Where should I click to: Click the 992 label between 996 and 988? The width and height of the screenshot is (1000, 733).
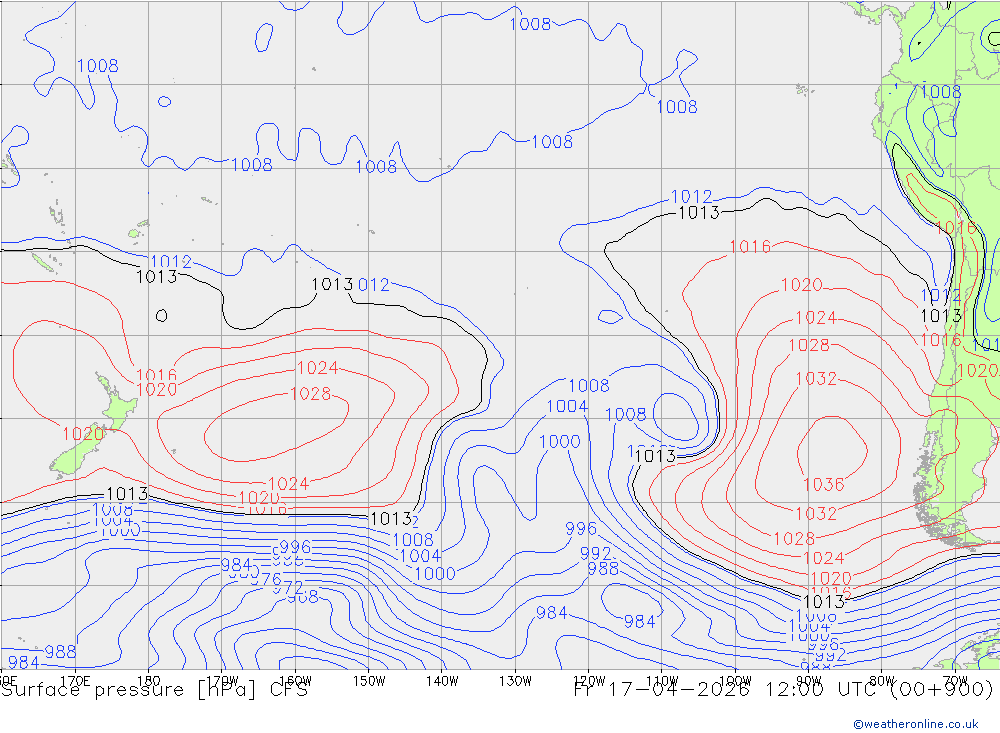pyautogui.click(x=596, y=553)
